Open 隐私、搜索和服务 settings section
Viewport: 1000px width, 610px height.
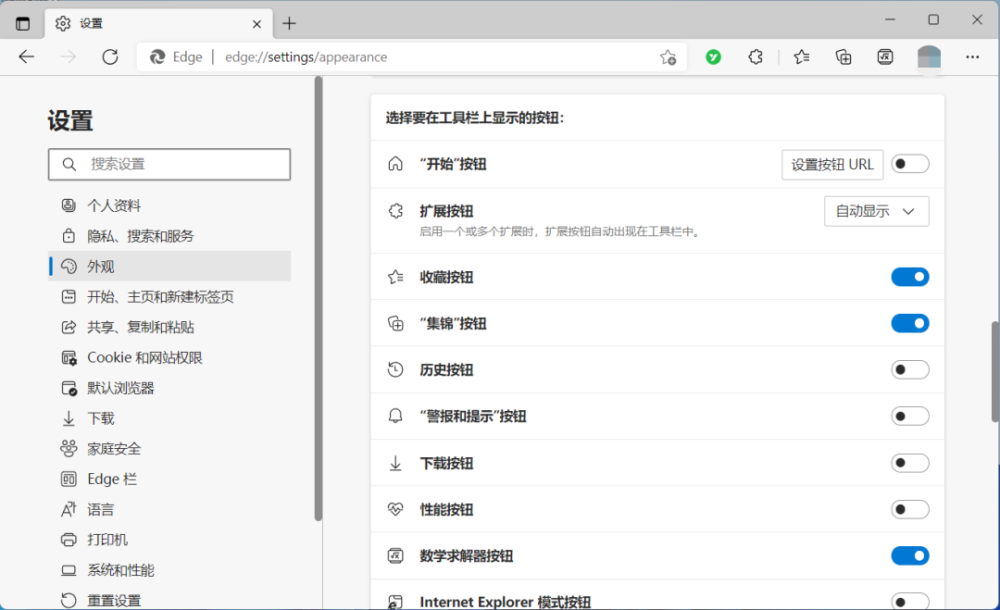coord(170,236)
